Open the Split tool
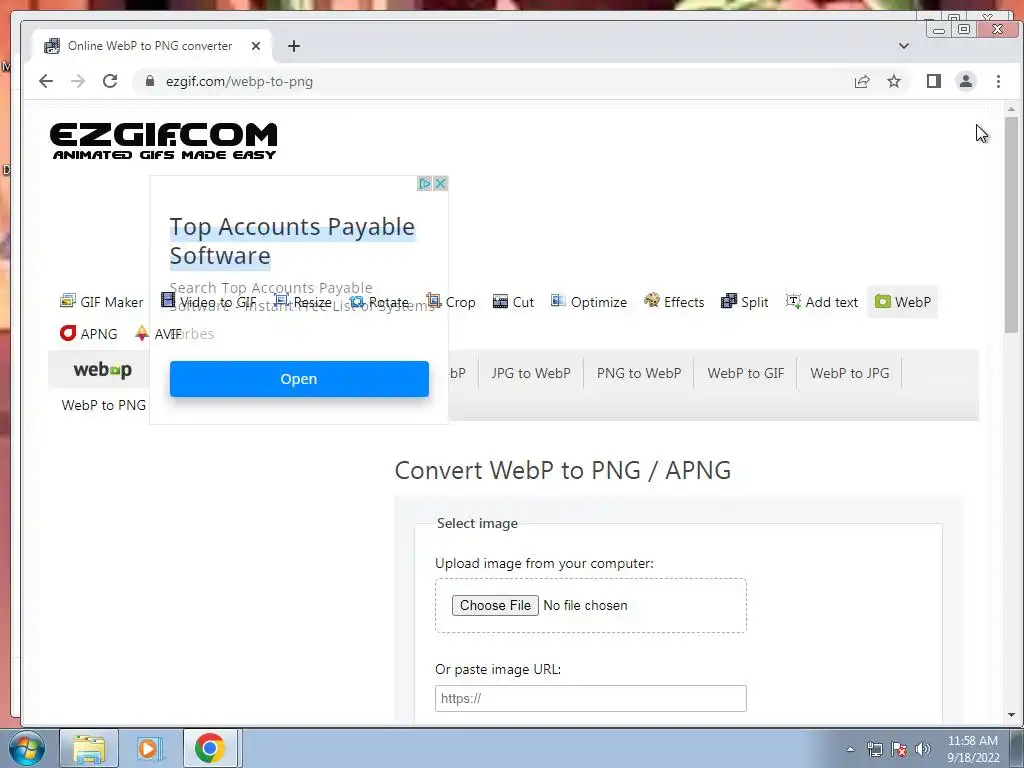The width and height of the screenshot is (1024, 768). (744, 302)
